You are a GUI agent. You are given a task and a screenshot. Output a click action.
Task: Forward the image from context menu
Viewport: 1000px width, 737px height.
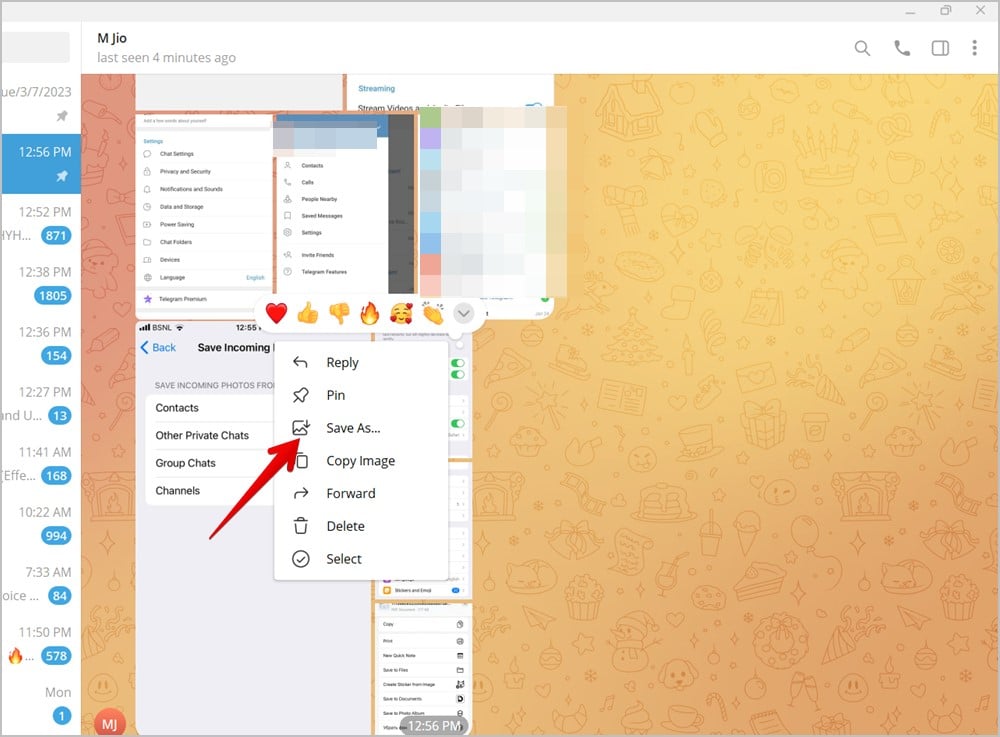(x=350, y=493)
